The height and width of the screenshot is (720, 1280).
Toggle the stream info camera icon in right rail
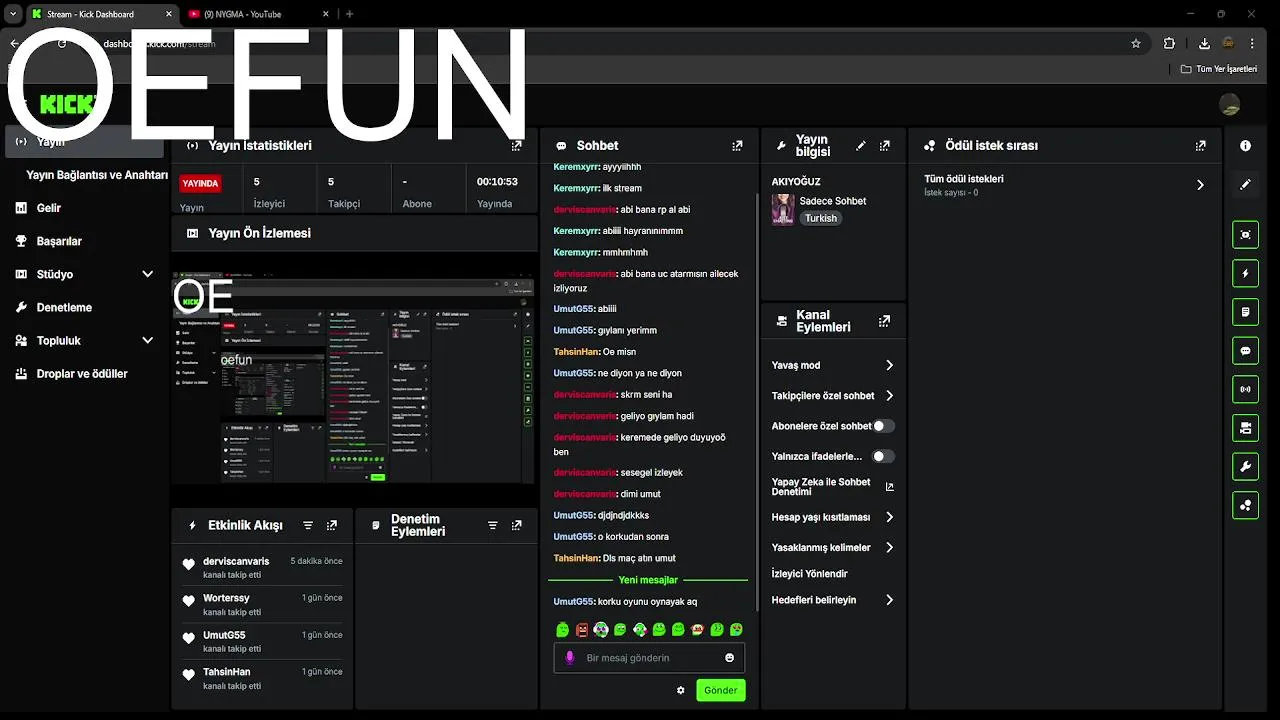1245,428
